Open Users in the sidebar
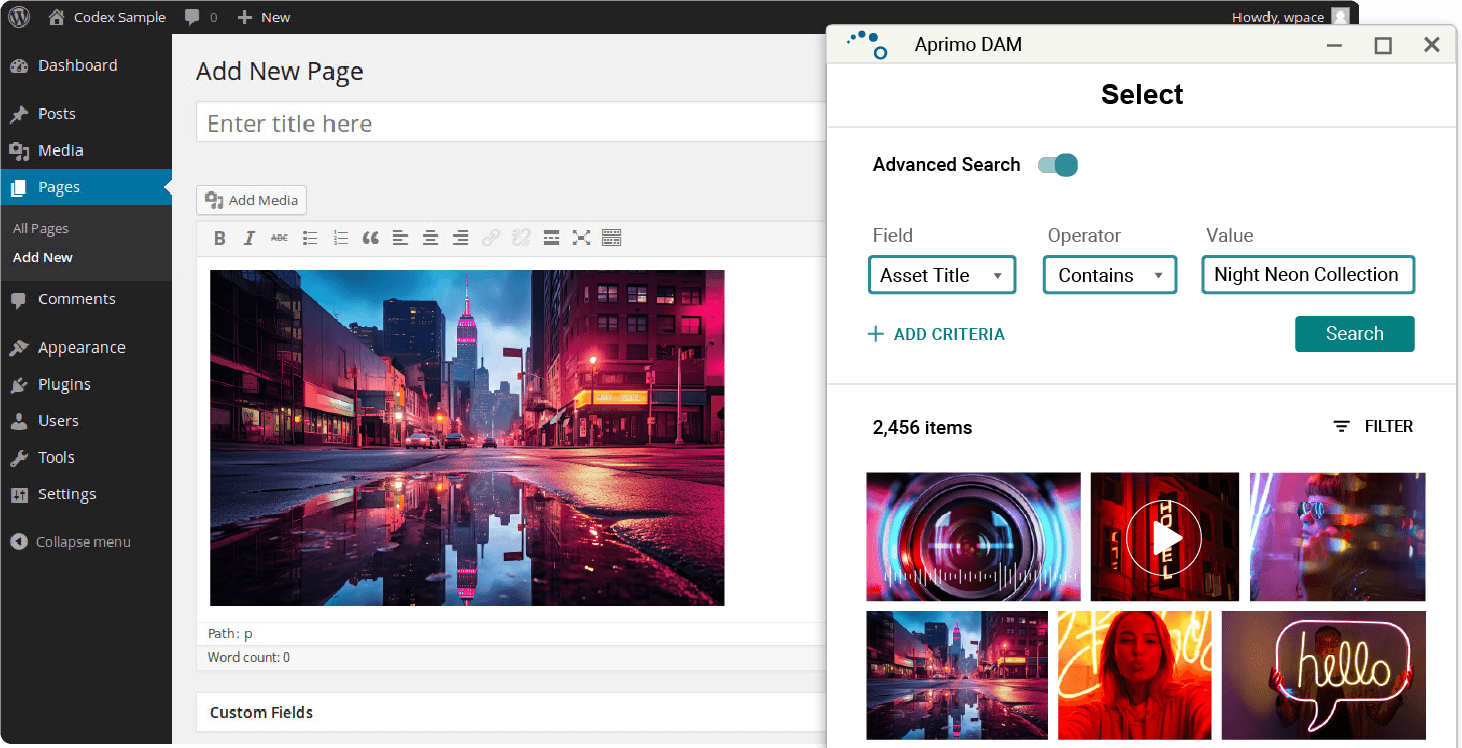 point(86,421)
